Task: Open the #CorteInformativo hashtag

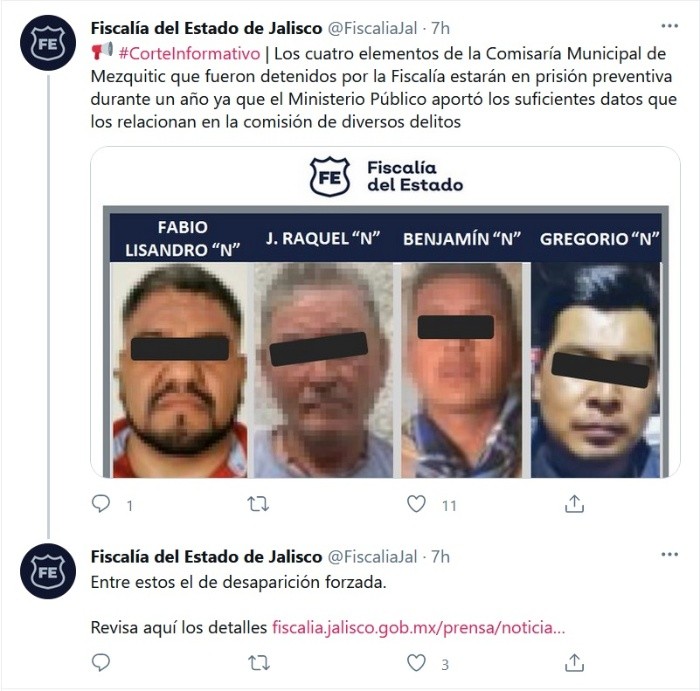Action: point(189,54)
